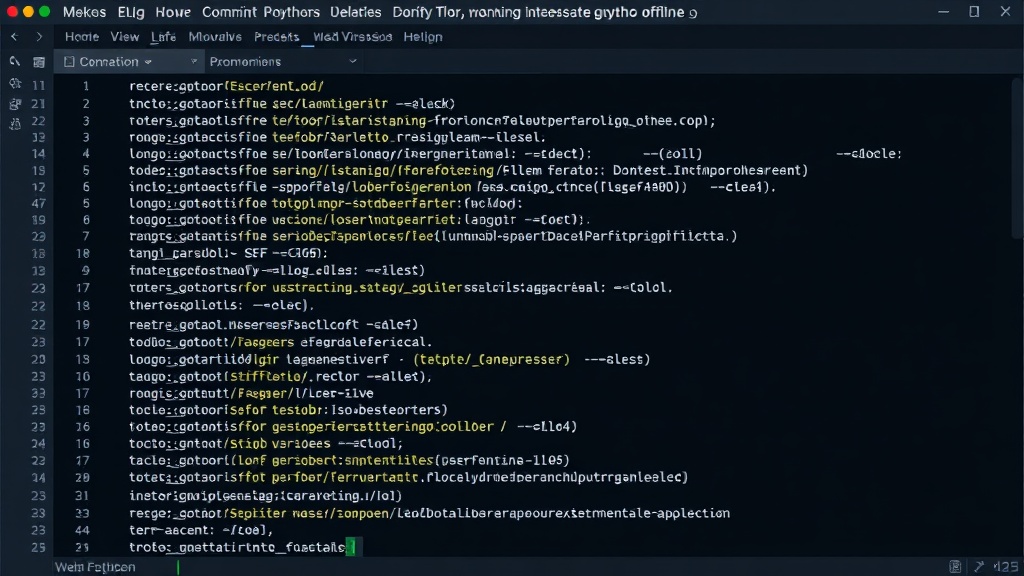Click the window title text in the title bar
1024x576 pixels.
coord(544,12)
